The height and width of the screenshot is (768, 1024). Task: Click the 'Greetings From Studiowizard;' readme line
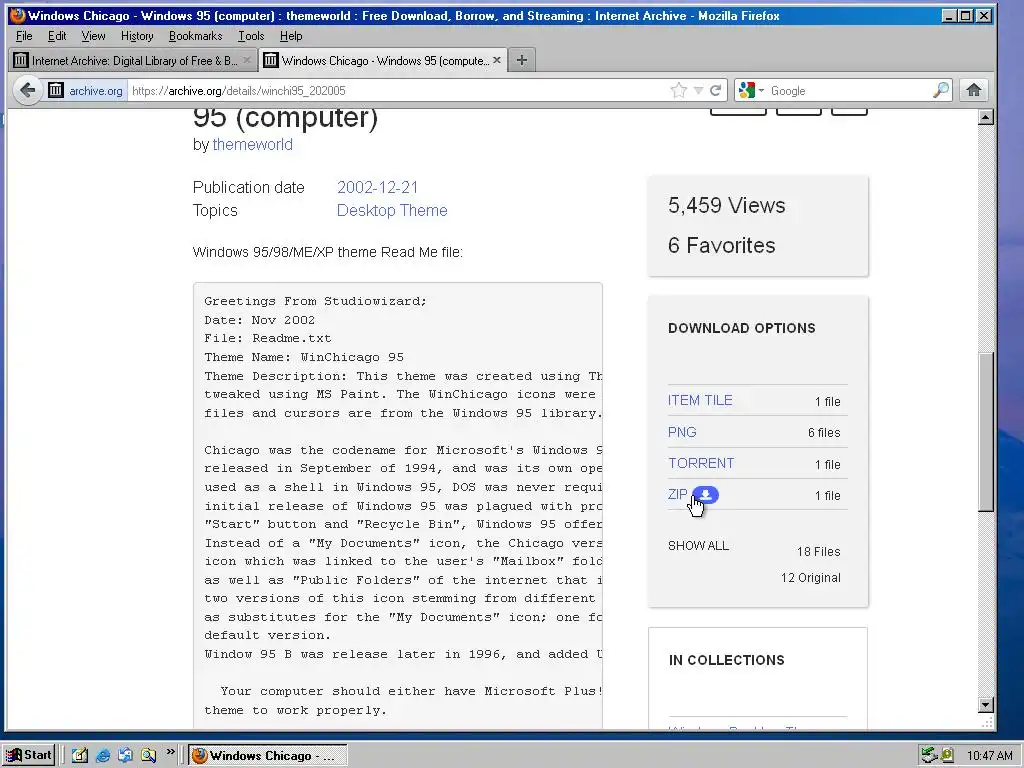click(x=315, y=301)
